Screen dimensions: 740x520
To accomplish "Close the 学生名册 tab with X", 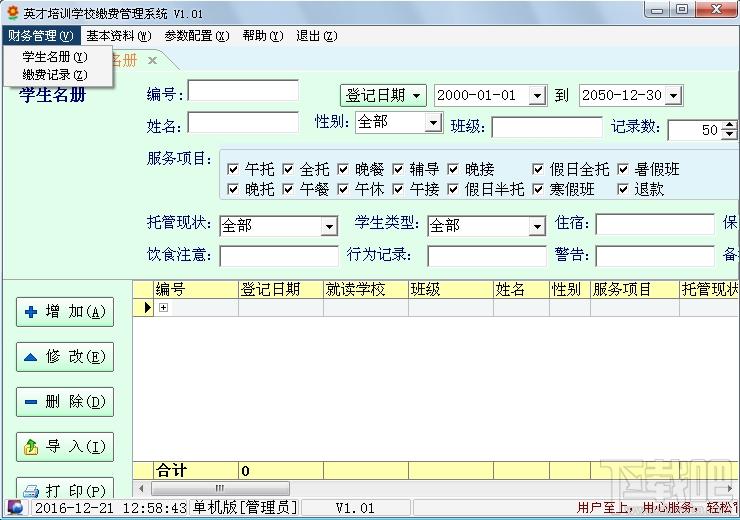I will coord(152,60).
